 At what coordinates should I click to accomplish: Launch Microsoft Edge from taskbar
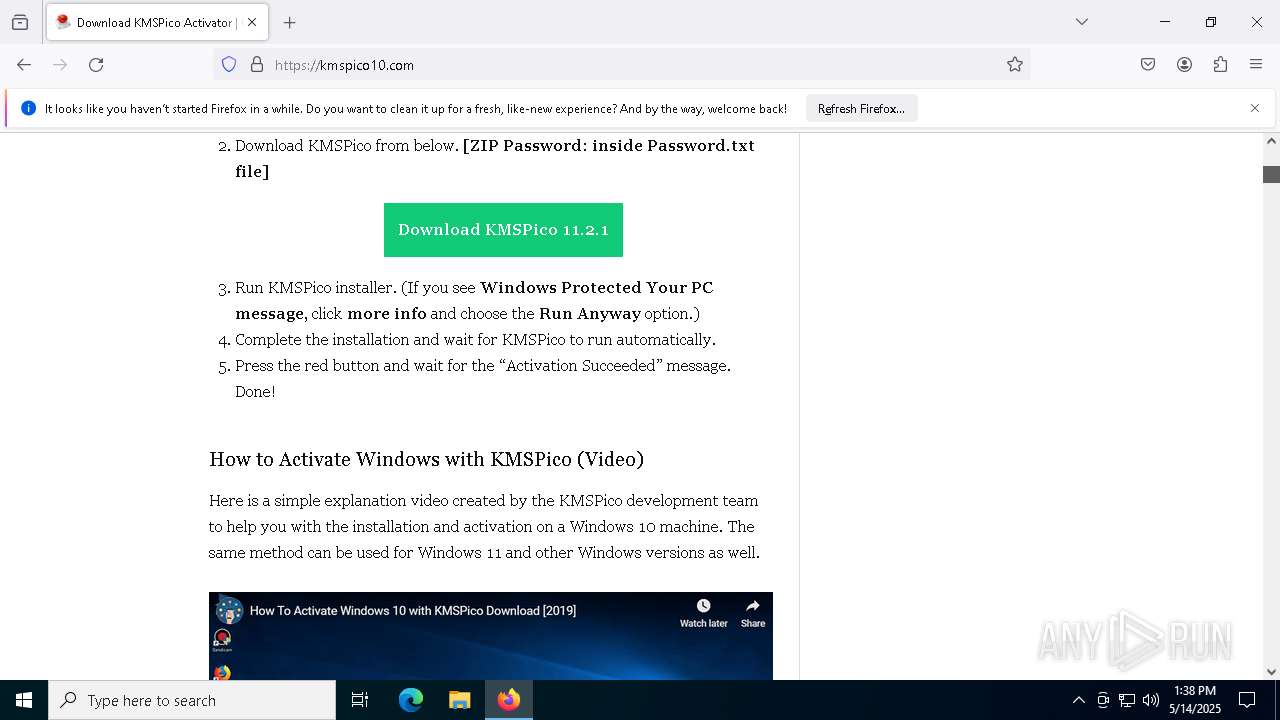tap(411, 700)
